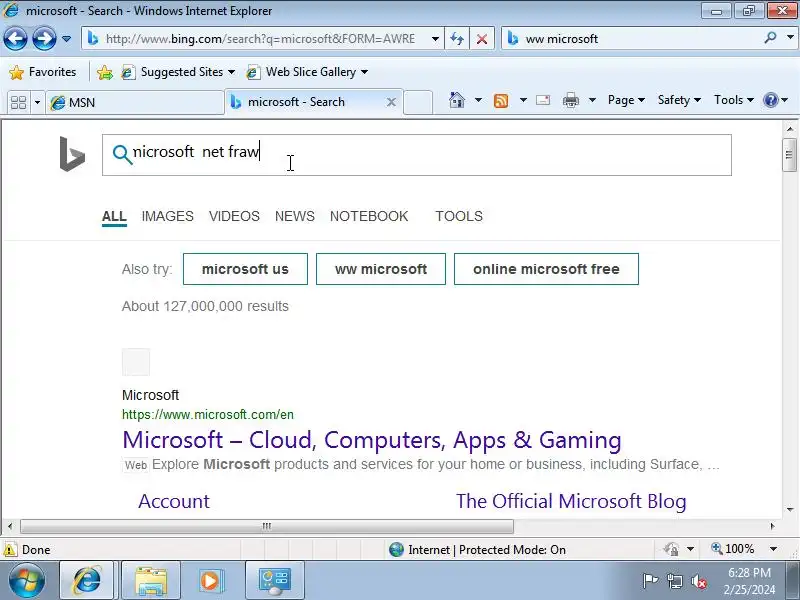Click 'Internet | Protected Mode: On' status
The width and height of the screenshot is (800, 600).
[x=478, y=549]
